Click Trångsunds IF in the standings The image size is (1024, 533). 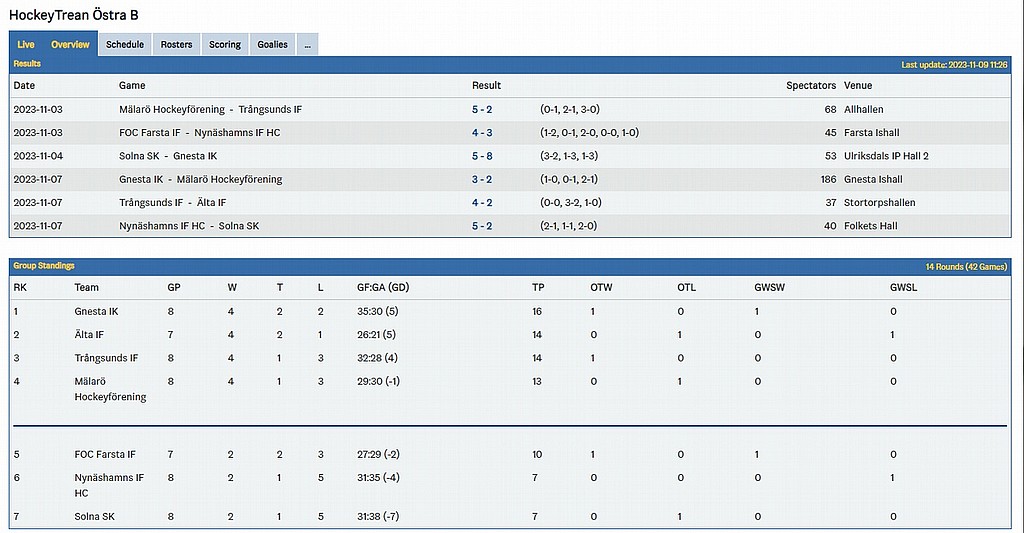point(106,358)
